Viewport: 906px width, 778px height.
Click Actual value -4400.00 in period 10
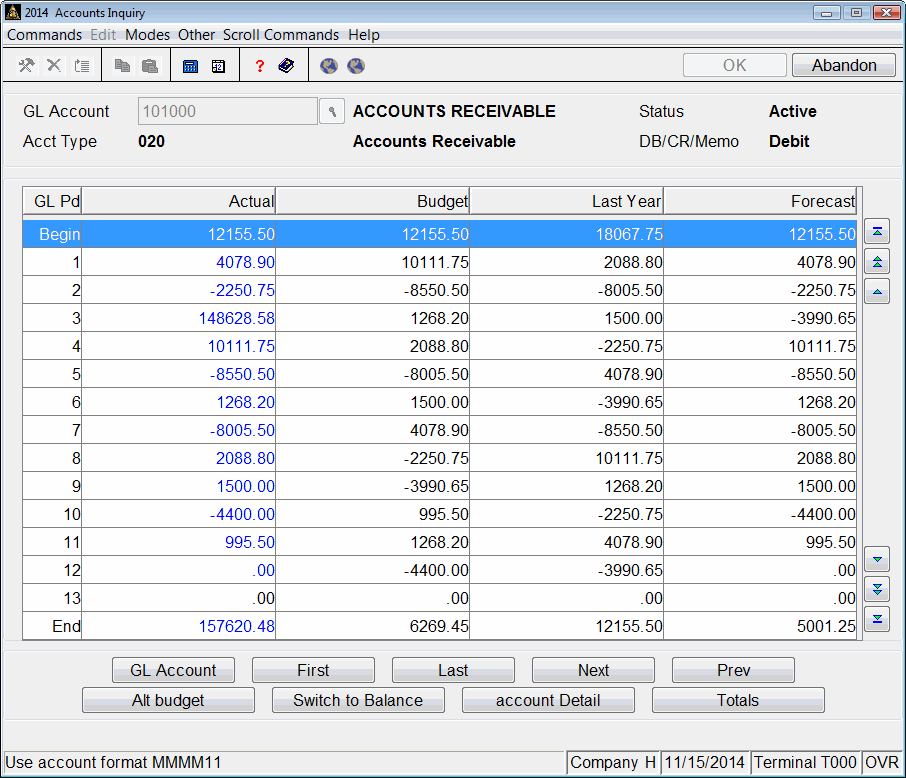[x=243, y=514]
